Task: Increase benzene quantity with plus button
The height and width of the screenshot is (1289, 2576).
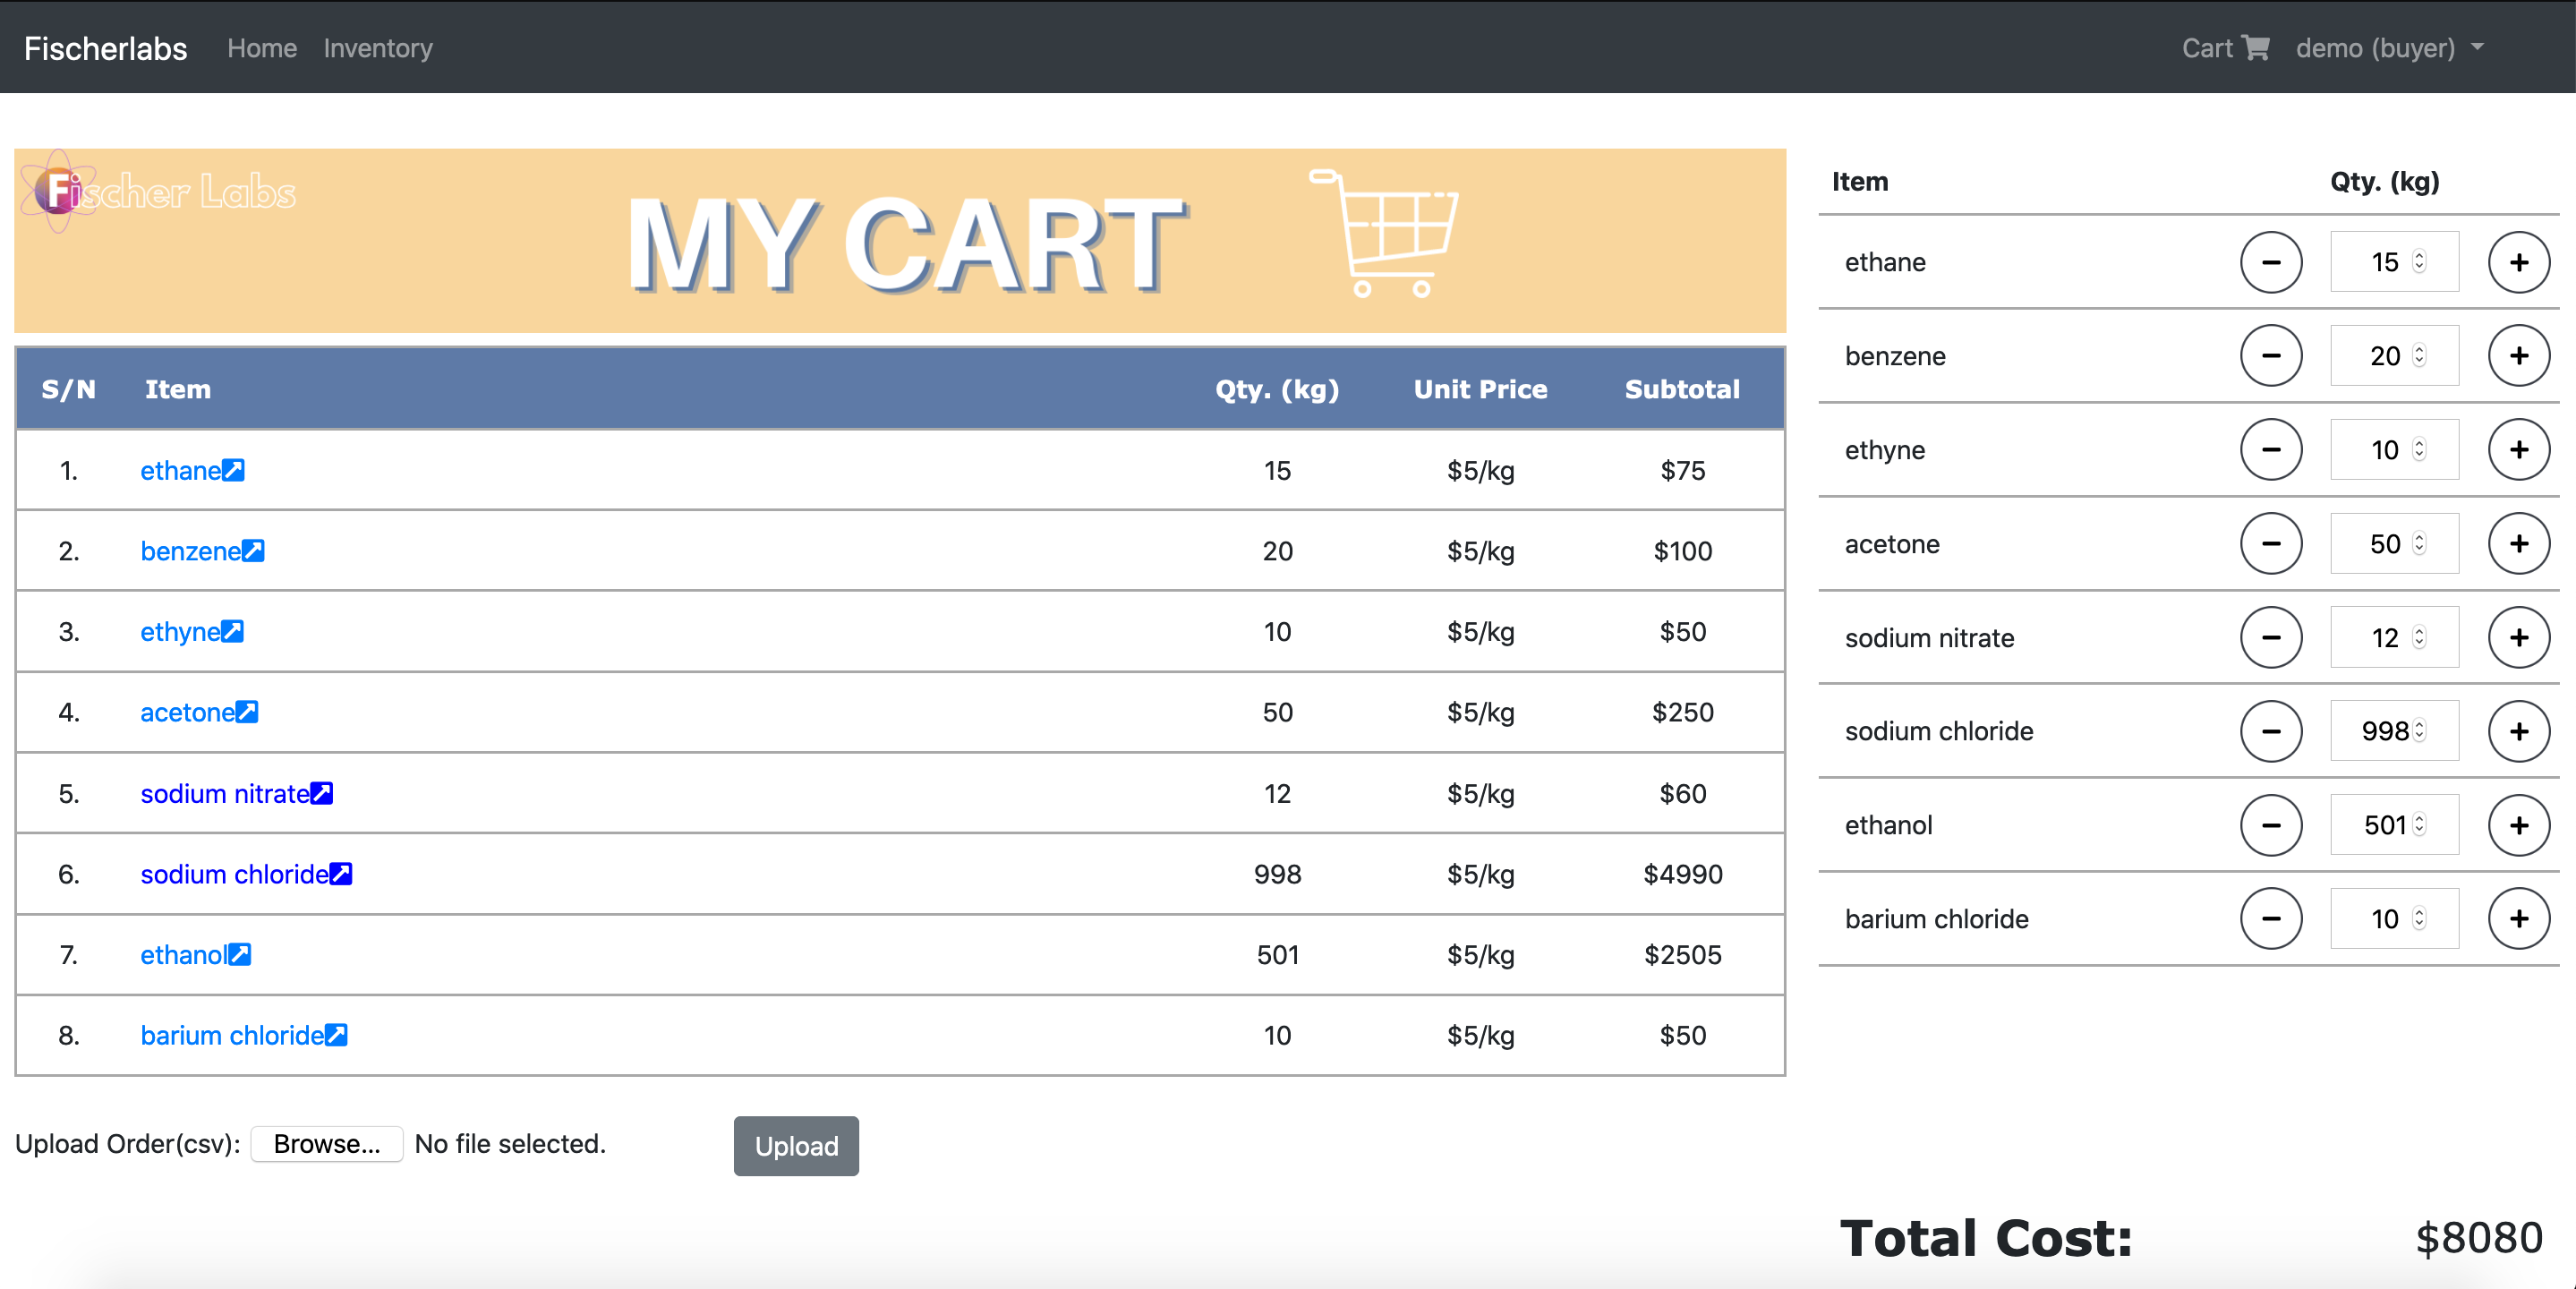Action: (2517, 356)
